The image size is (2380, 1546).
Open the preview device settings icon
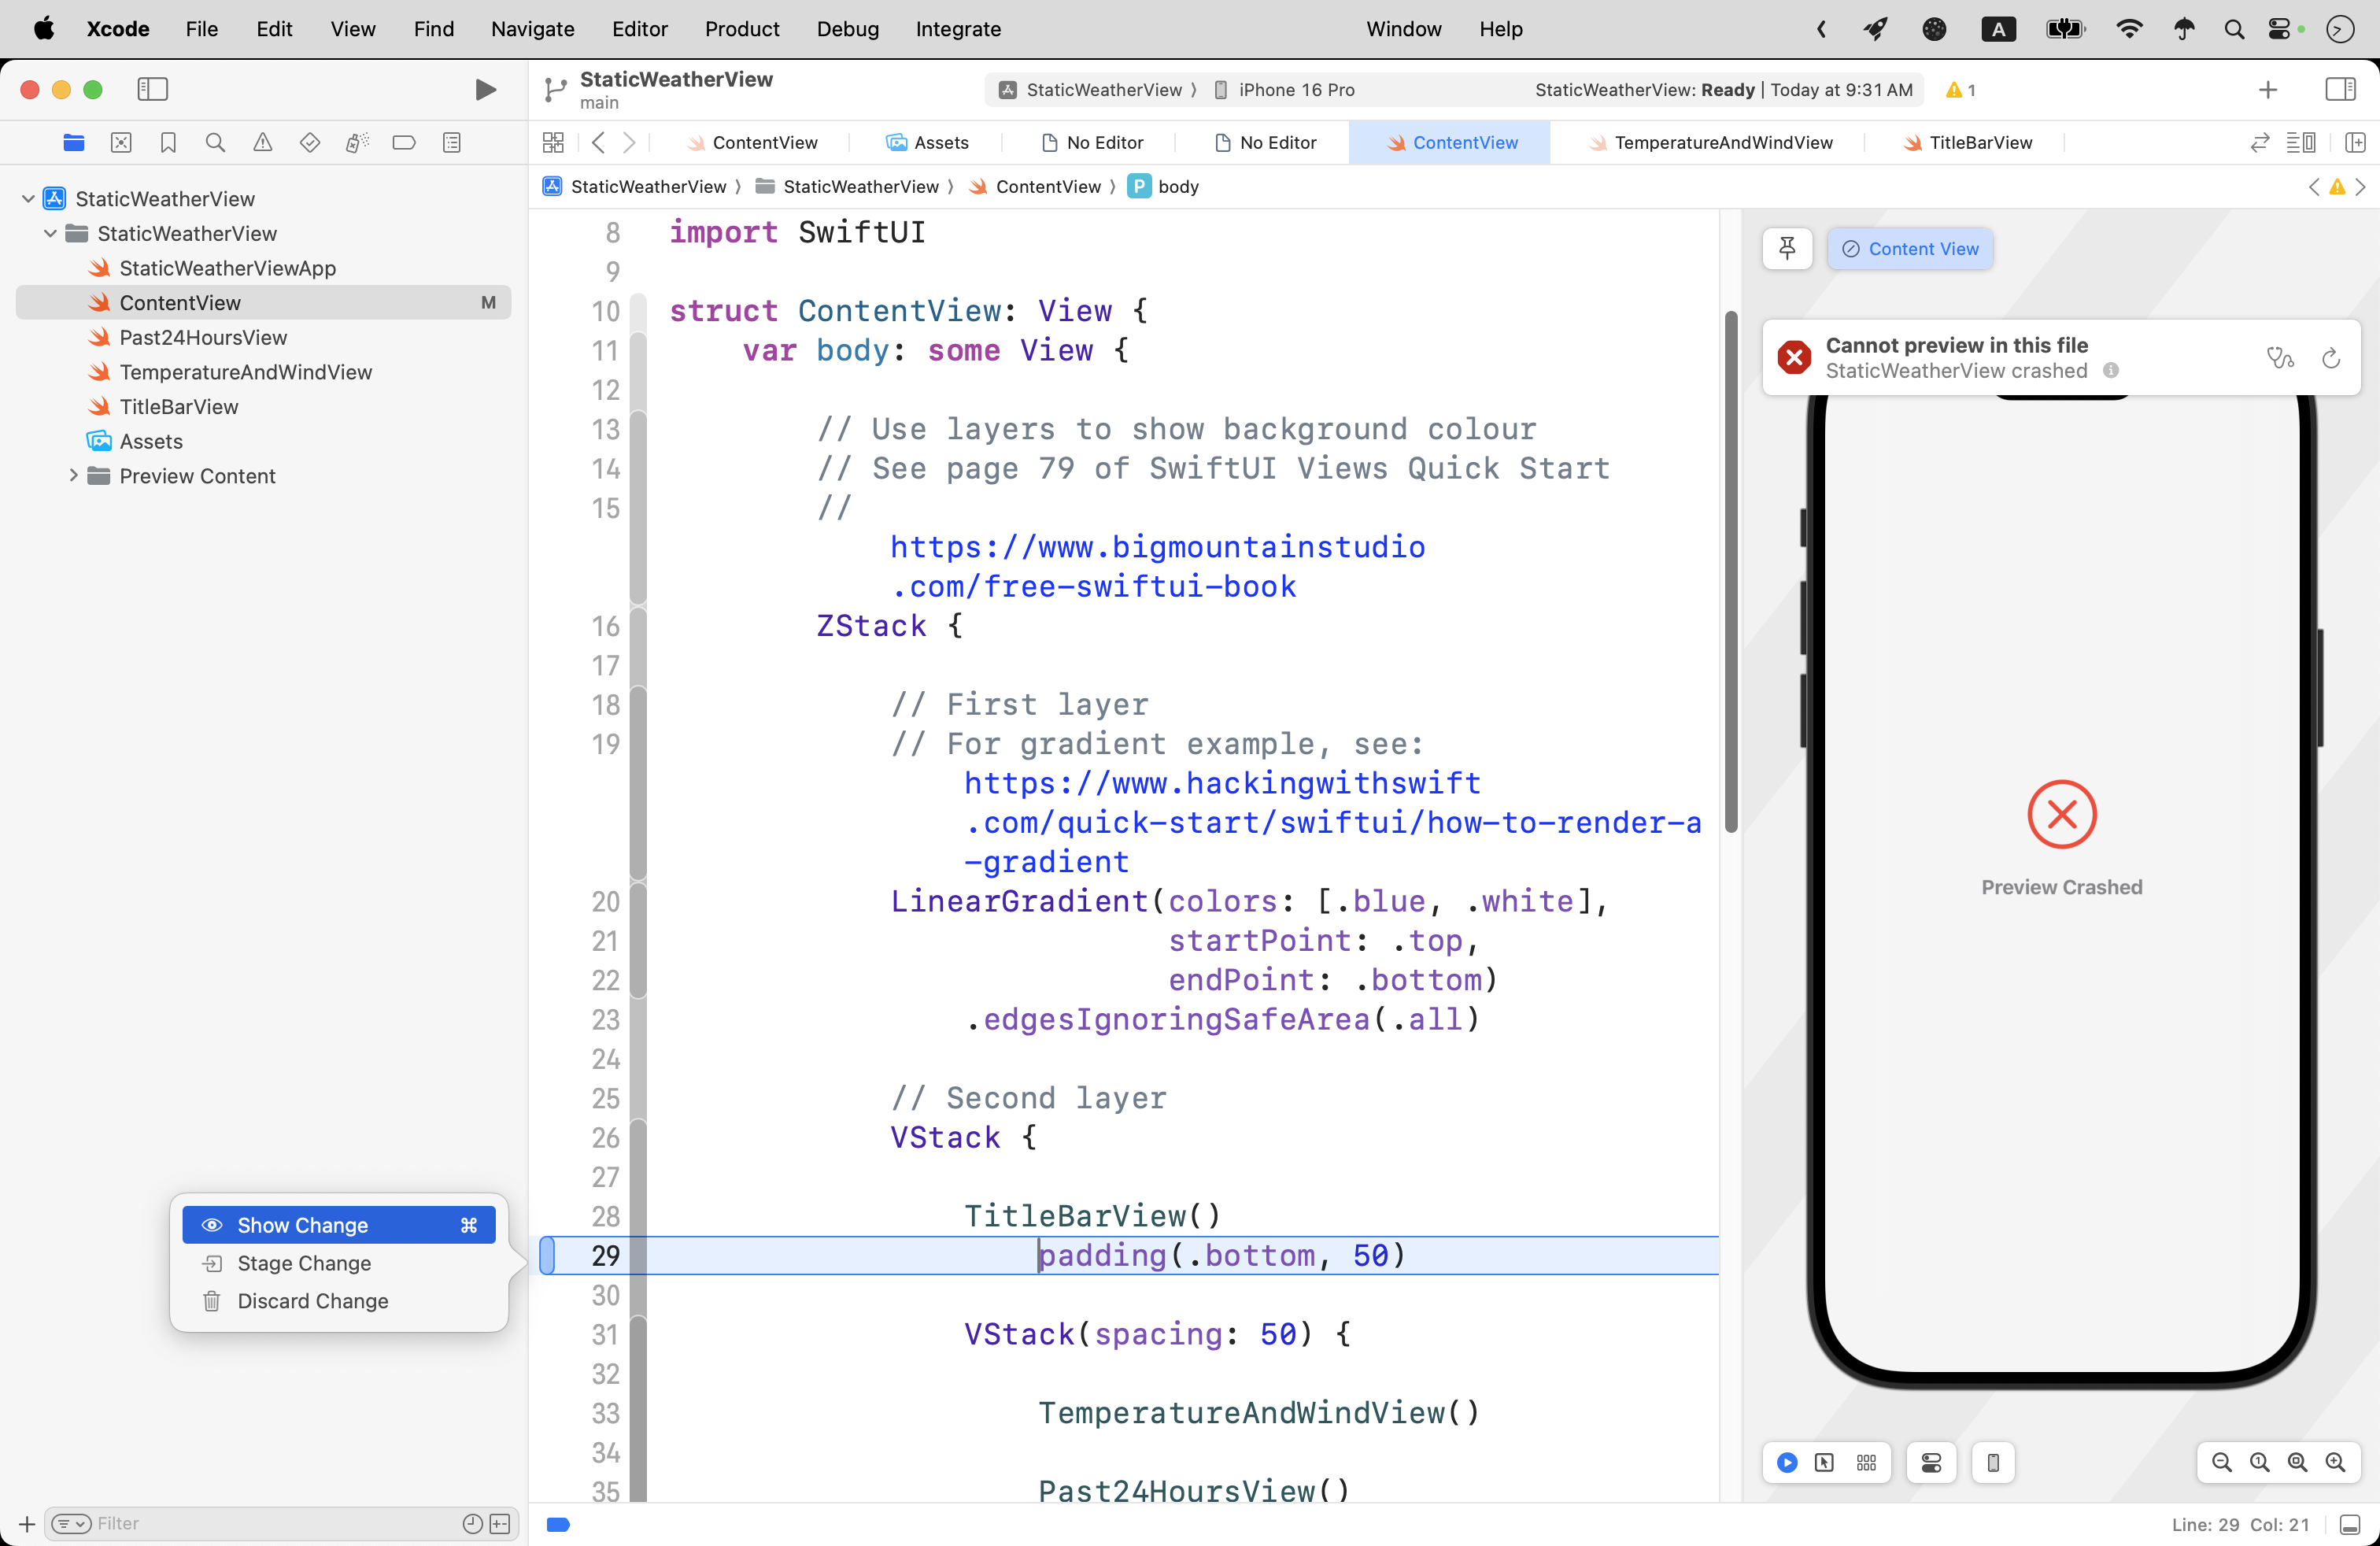[x=1931, y=1463]
